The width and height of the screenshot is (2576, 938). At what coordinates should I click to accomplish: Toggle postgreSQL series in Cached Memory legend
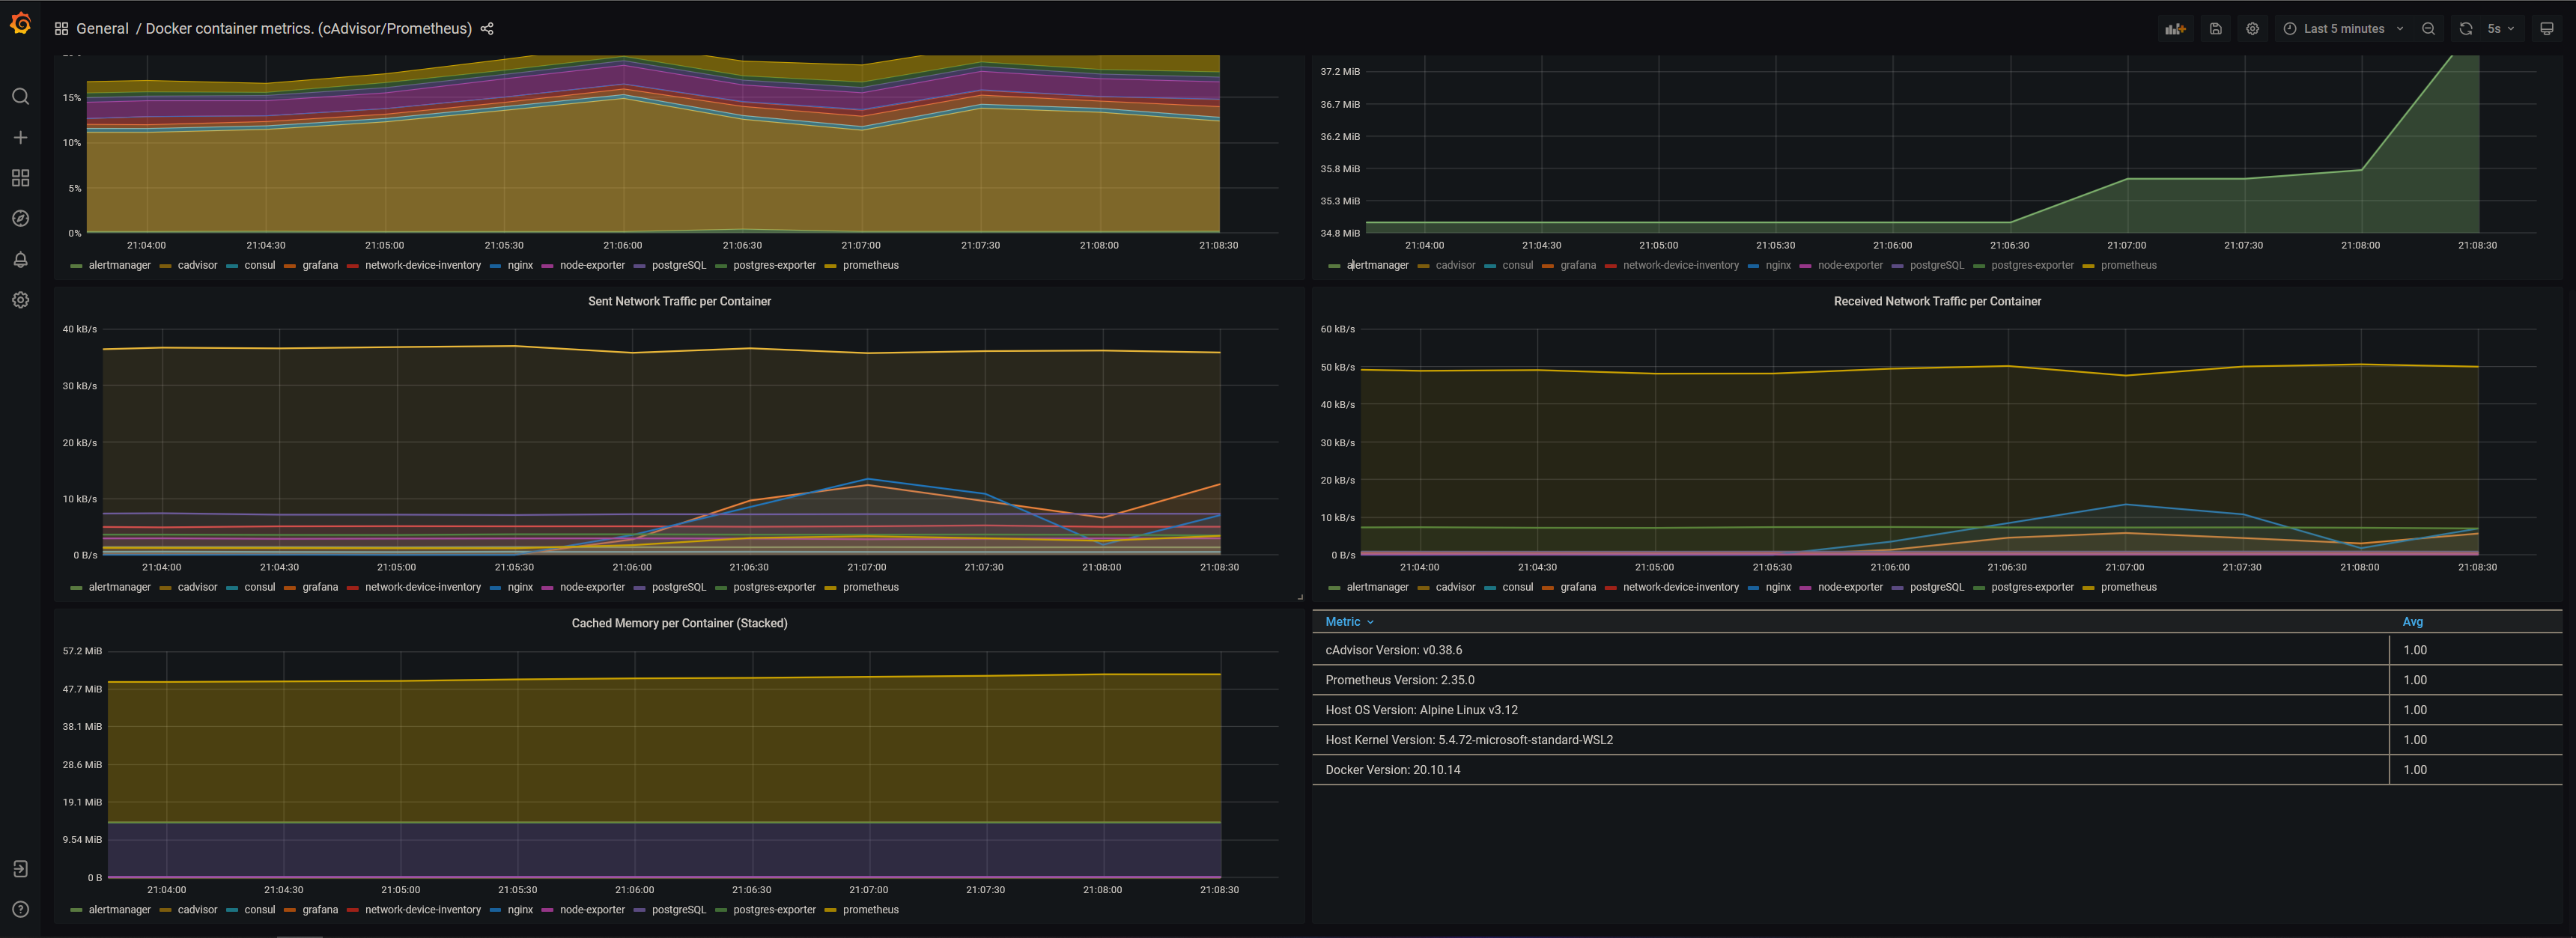click(678, 910)
